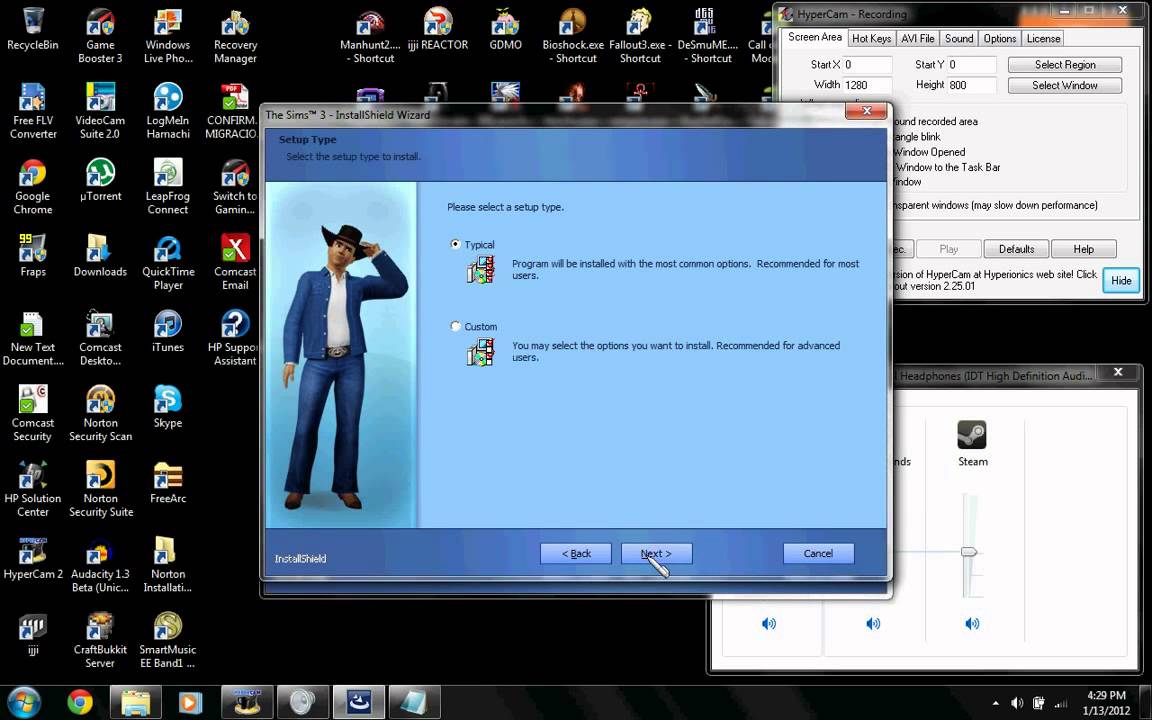This screenshot has width=1152, height=720.
Task: Open the Sound tab in HyperCam
Action: coord(959,38)
